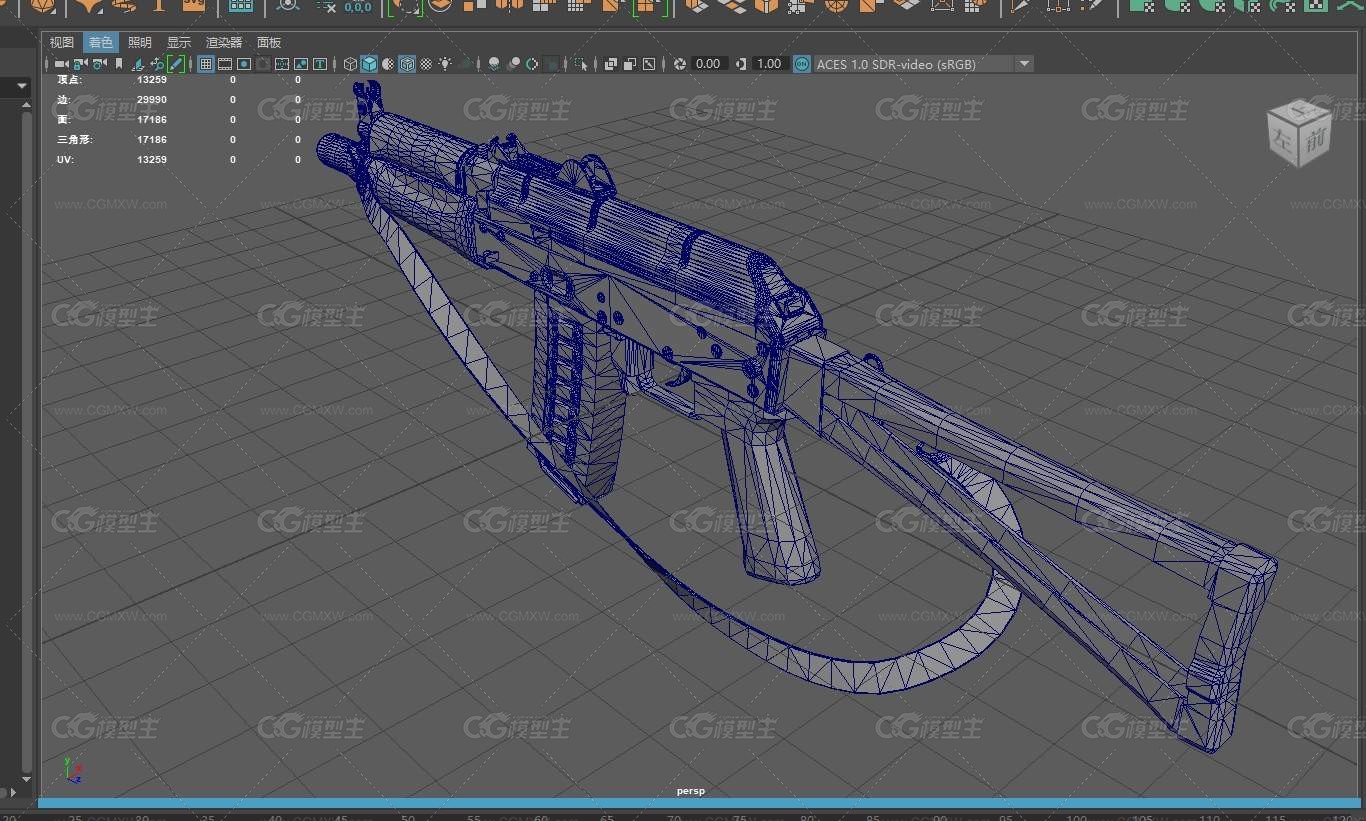Image resolution: width=1366 pixels, height=821 pixels.
Task: Toggle the Gate Mask icon
Action: tap(263, 64)
